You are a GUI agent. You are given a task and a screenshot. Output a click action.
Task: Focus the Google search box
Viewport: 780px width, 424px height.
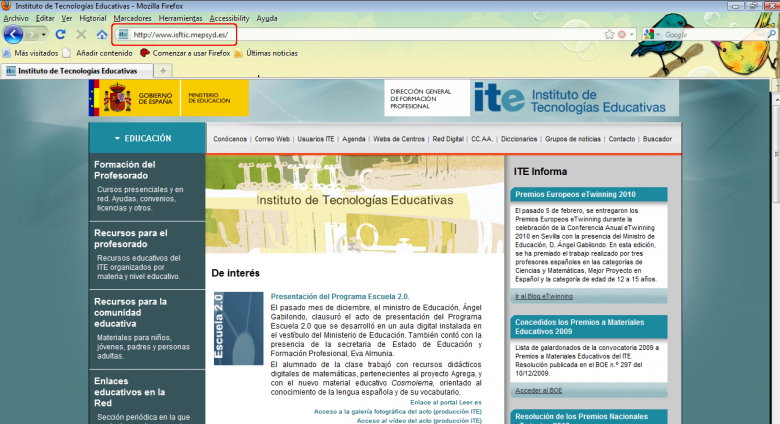pos(714,35)
